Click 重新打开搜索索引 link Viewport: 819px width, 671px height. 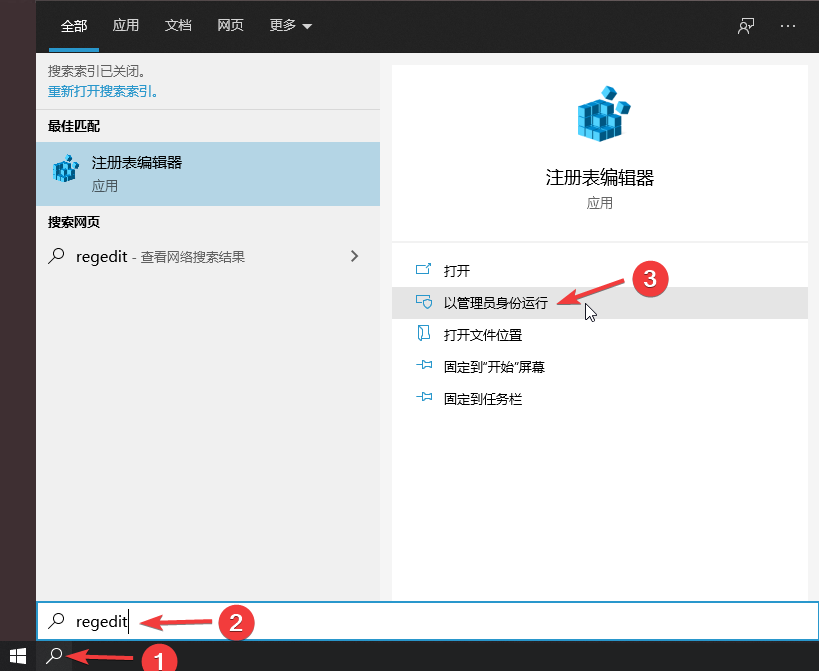102,91
